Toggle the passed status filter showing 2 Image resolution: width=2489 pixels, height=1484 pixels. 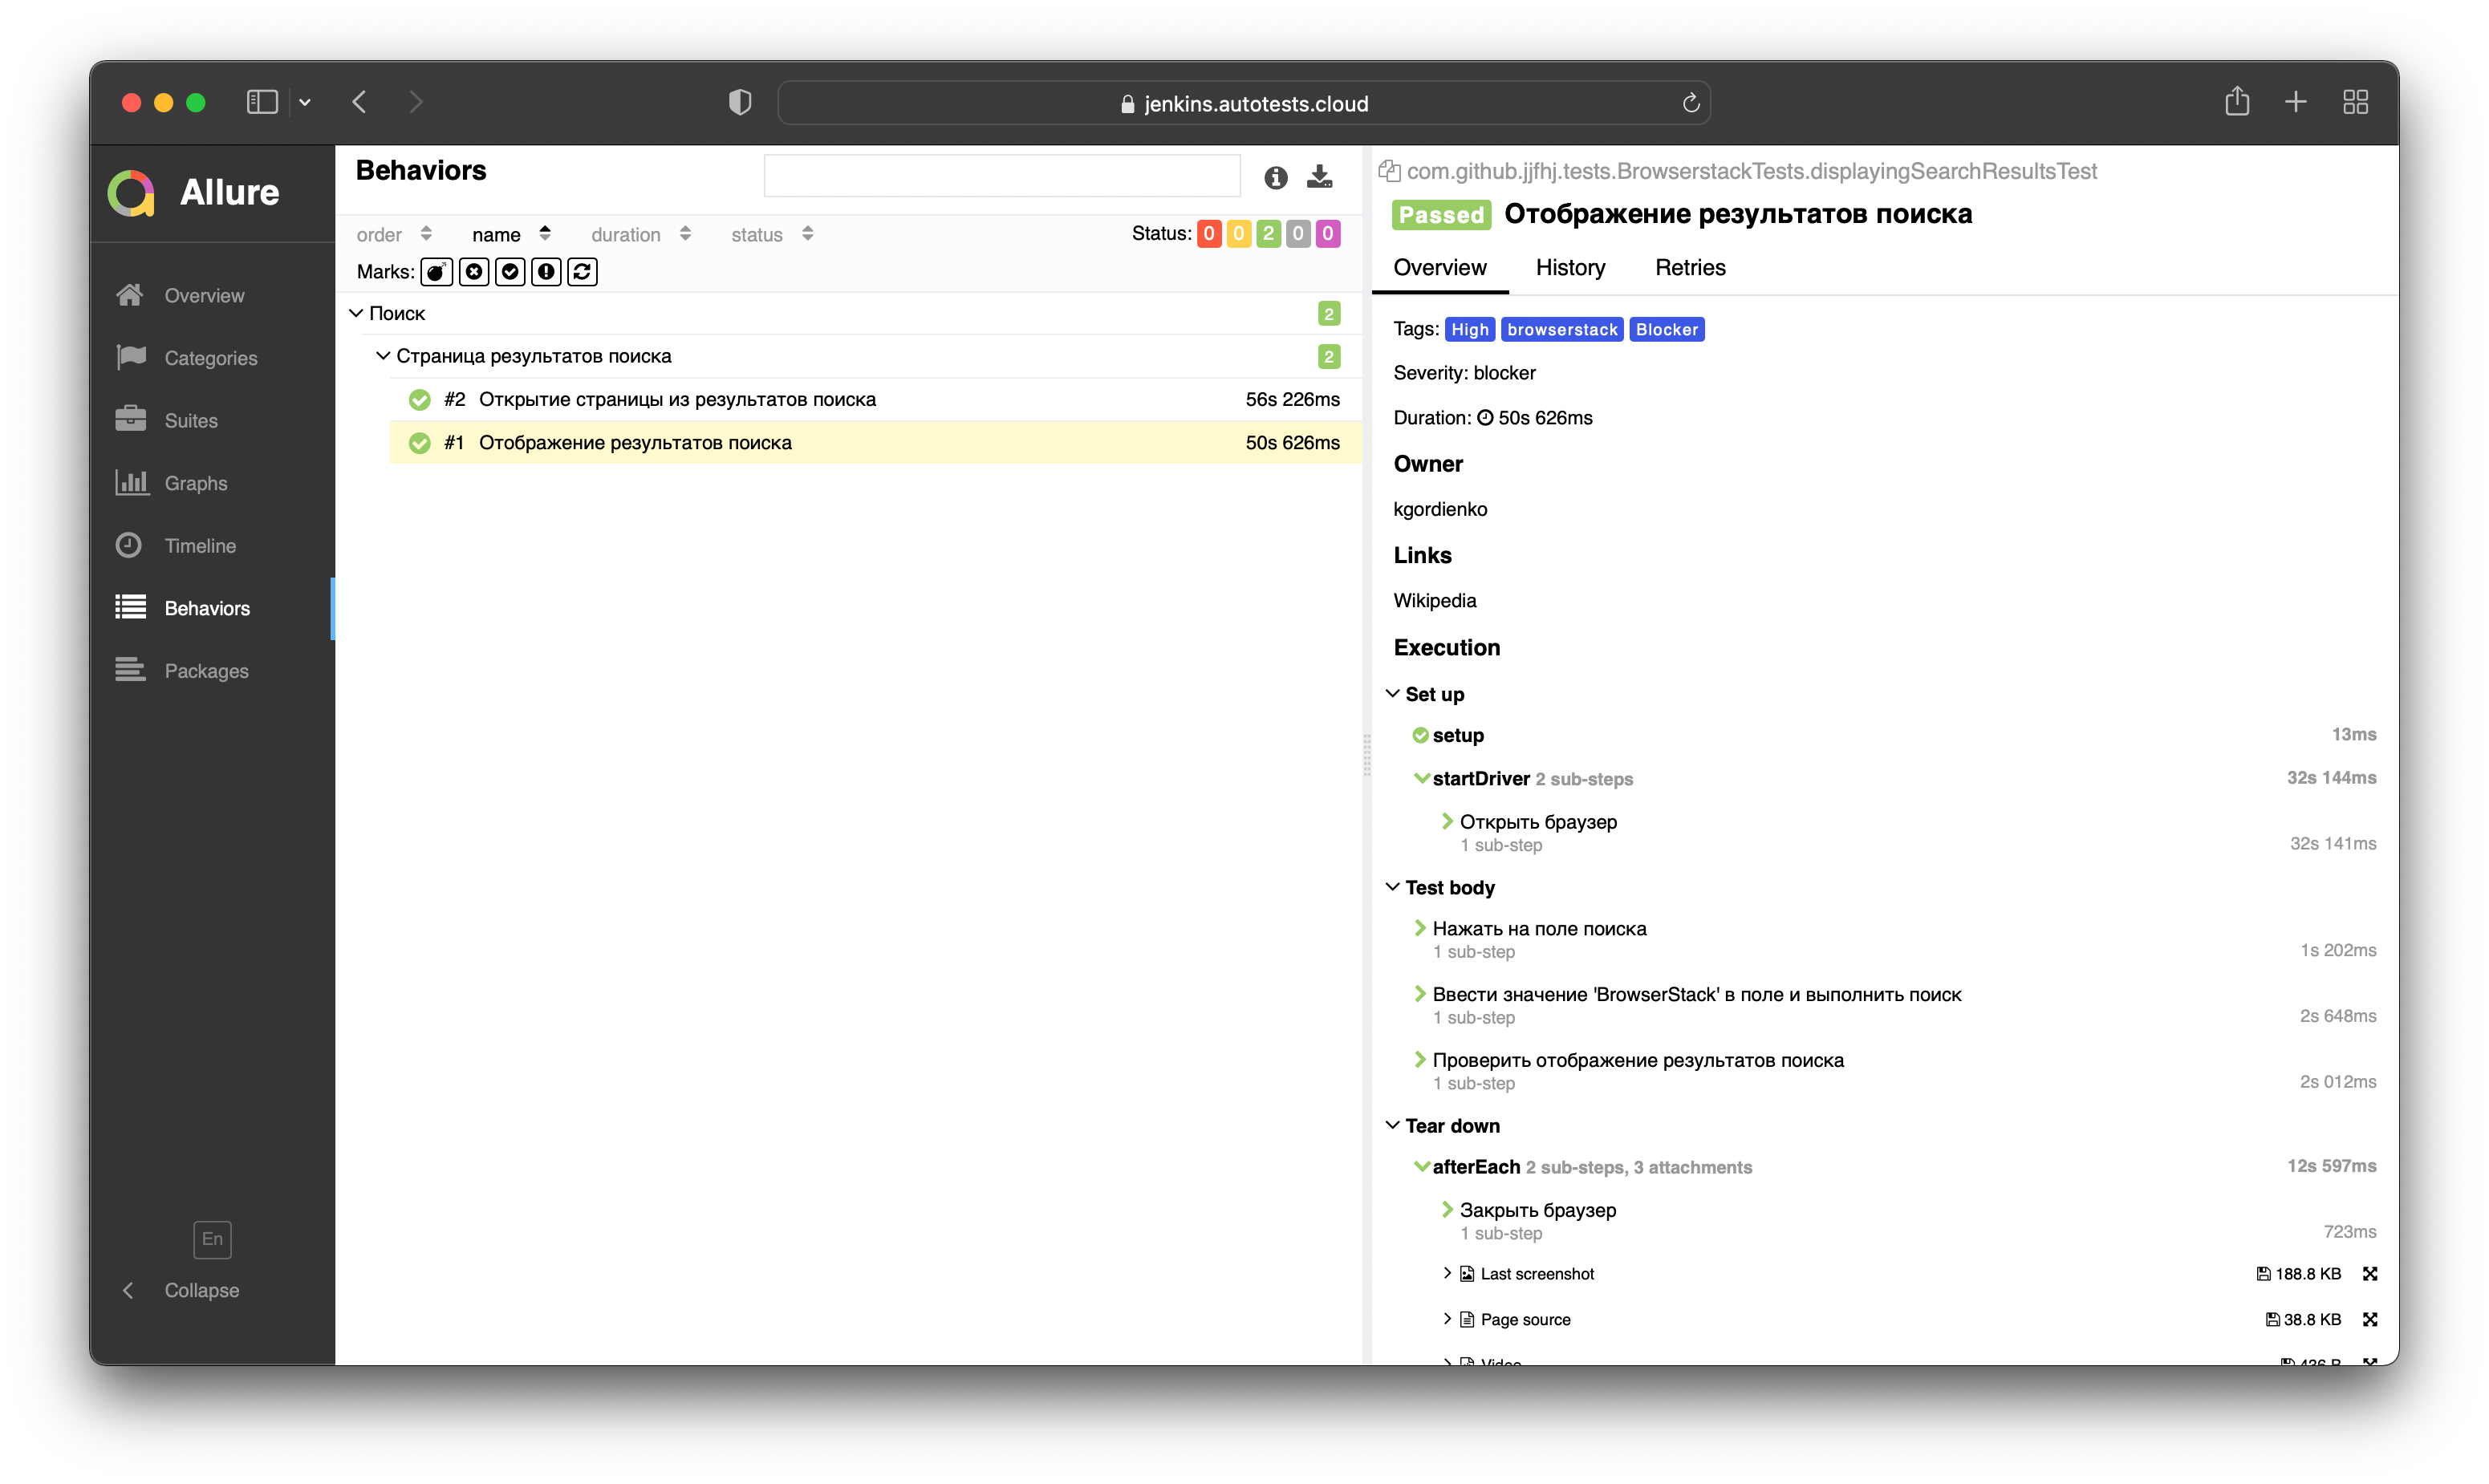tap(1268, 234)
